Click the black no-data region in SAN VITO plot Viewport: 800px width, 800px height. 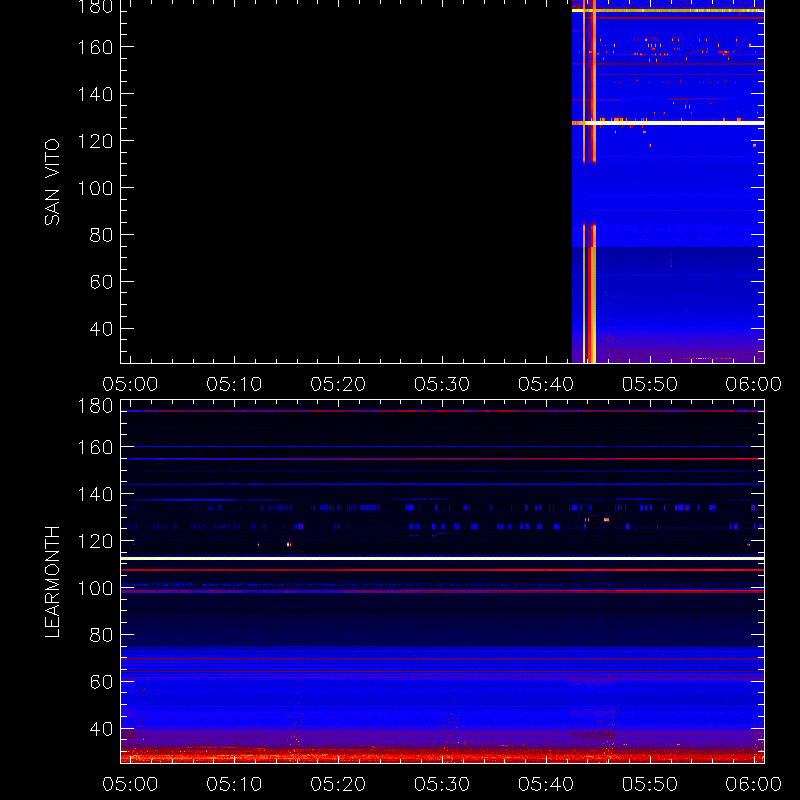tap(346, 181)
